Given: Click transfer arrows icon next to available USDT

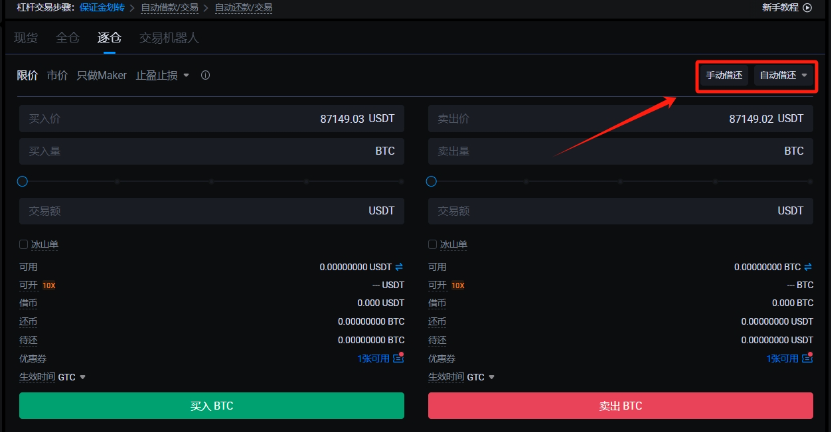Looking at the screenshot, I should point(400,267).
